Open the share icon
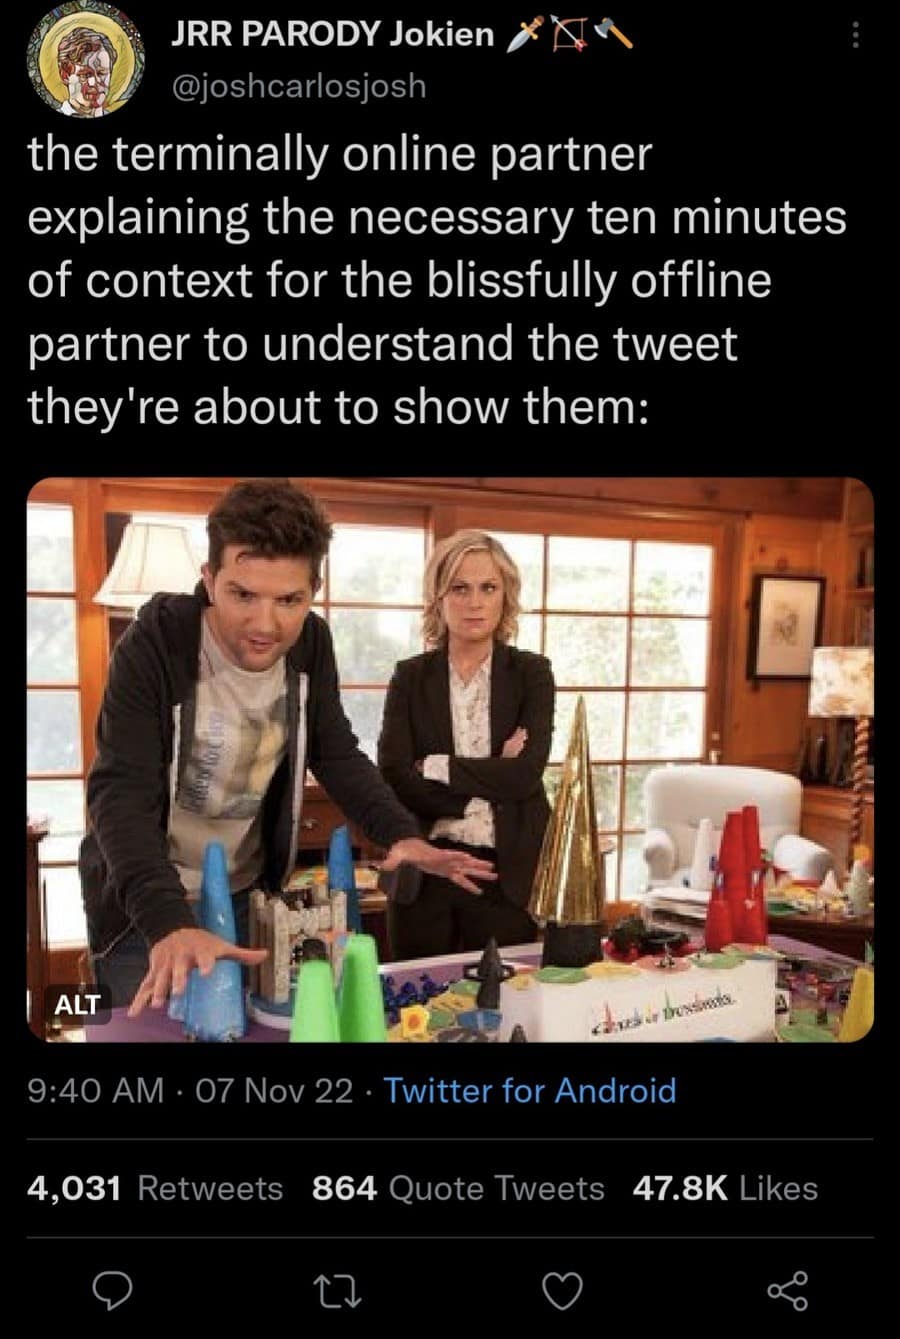The image size is (900, 1339). point(787,1293)
